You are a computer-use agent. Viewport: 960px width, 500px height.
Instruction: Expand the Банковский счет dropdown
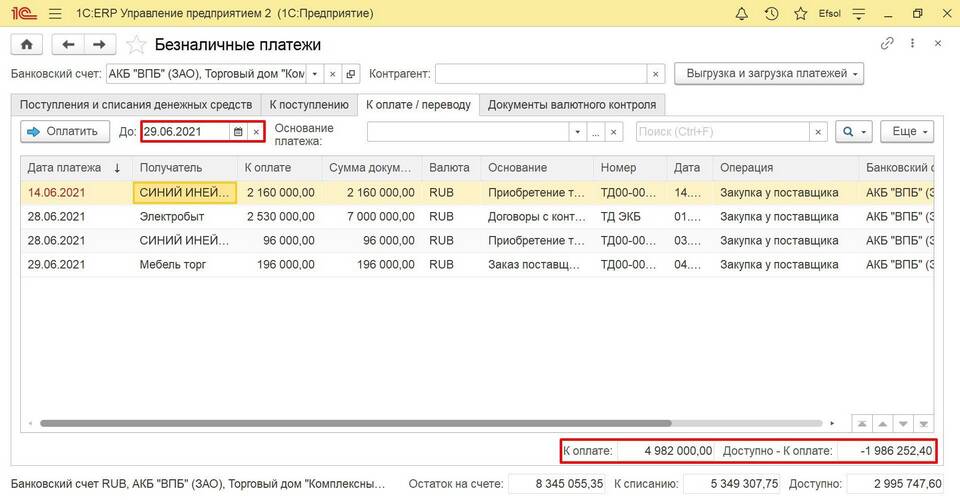coord(315,74)
